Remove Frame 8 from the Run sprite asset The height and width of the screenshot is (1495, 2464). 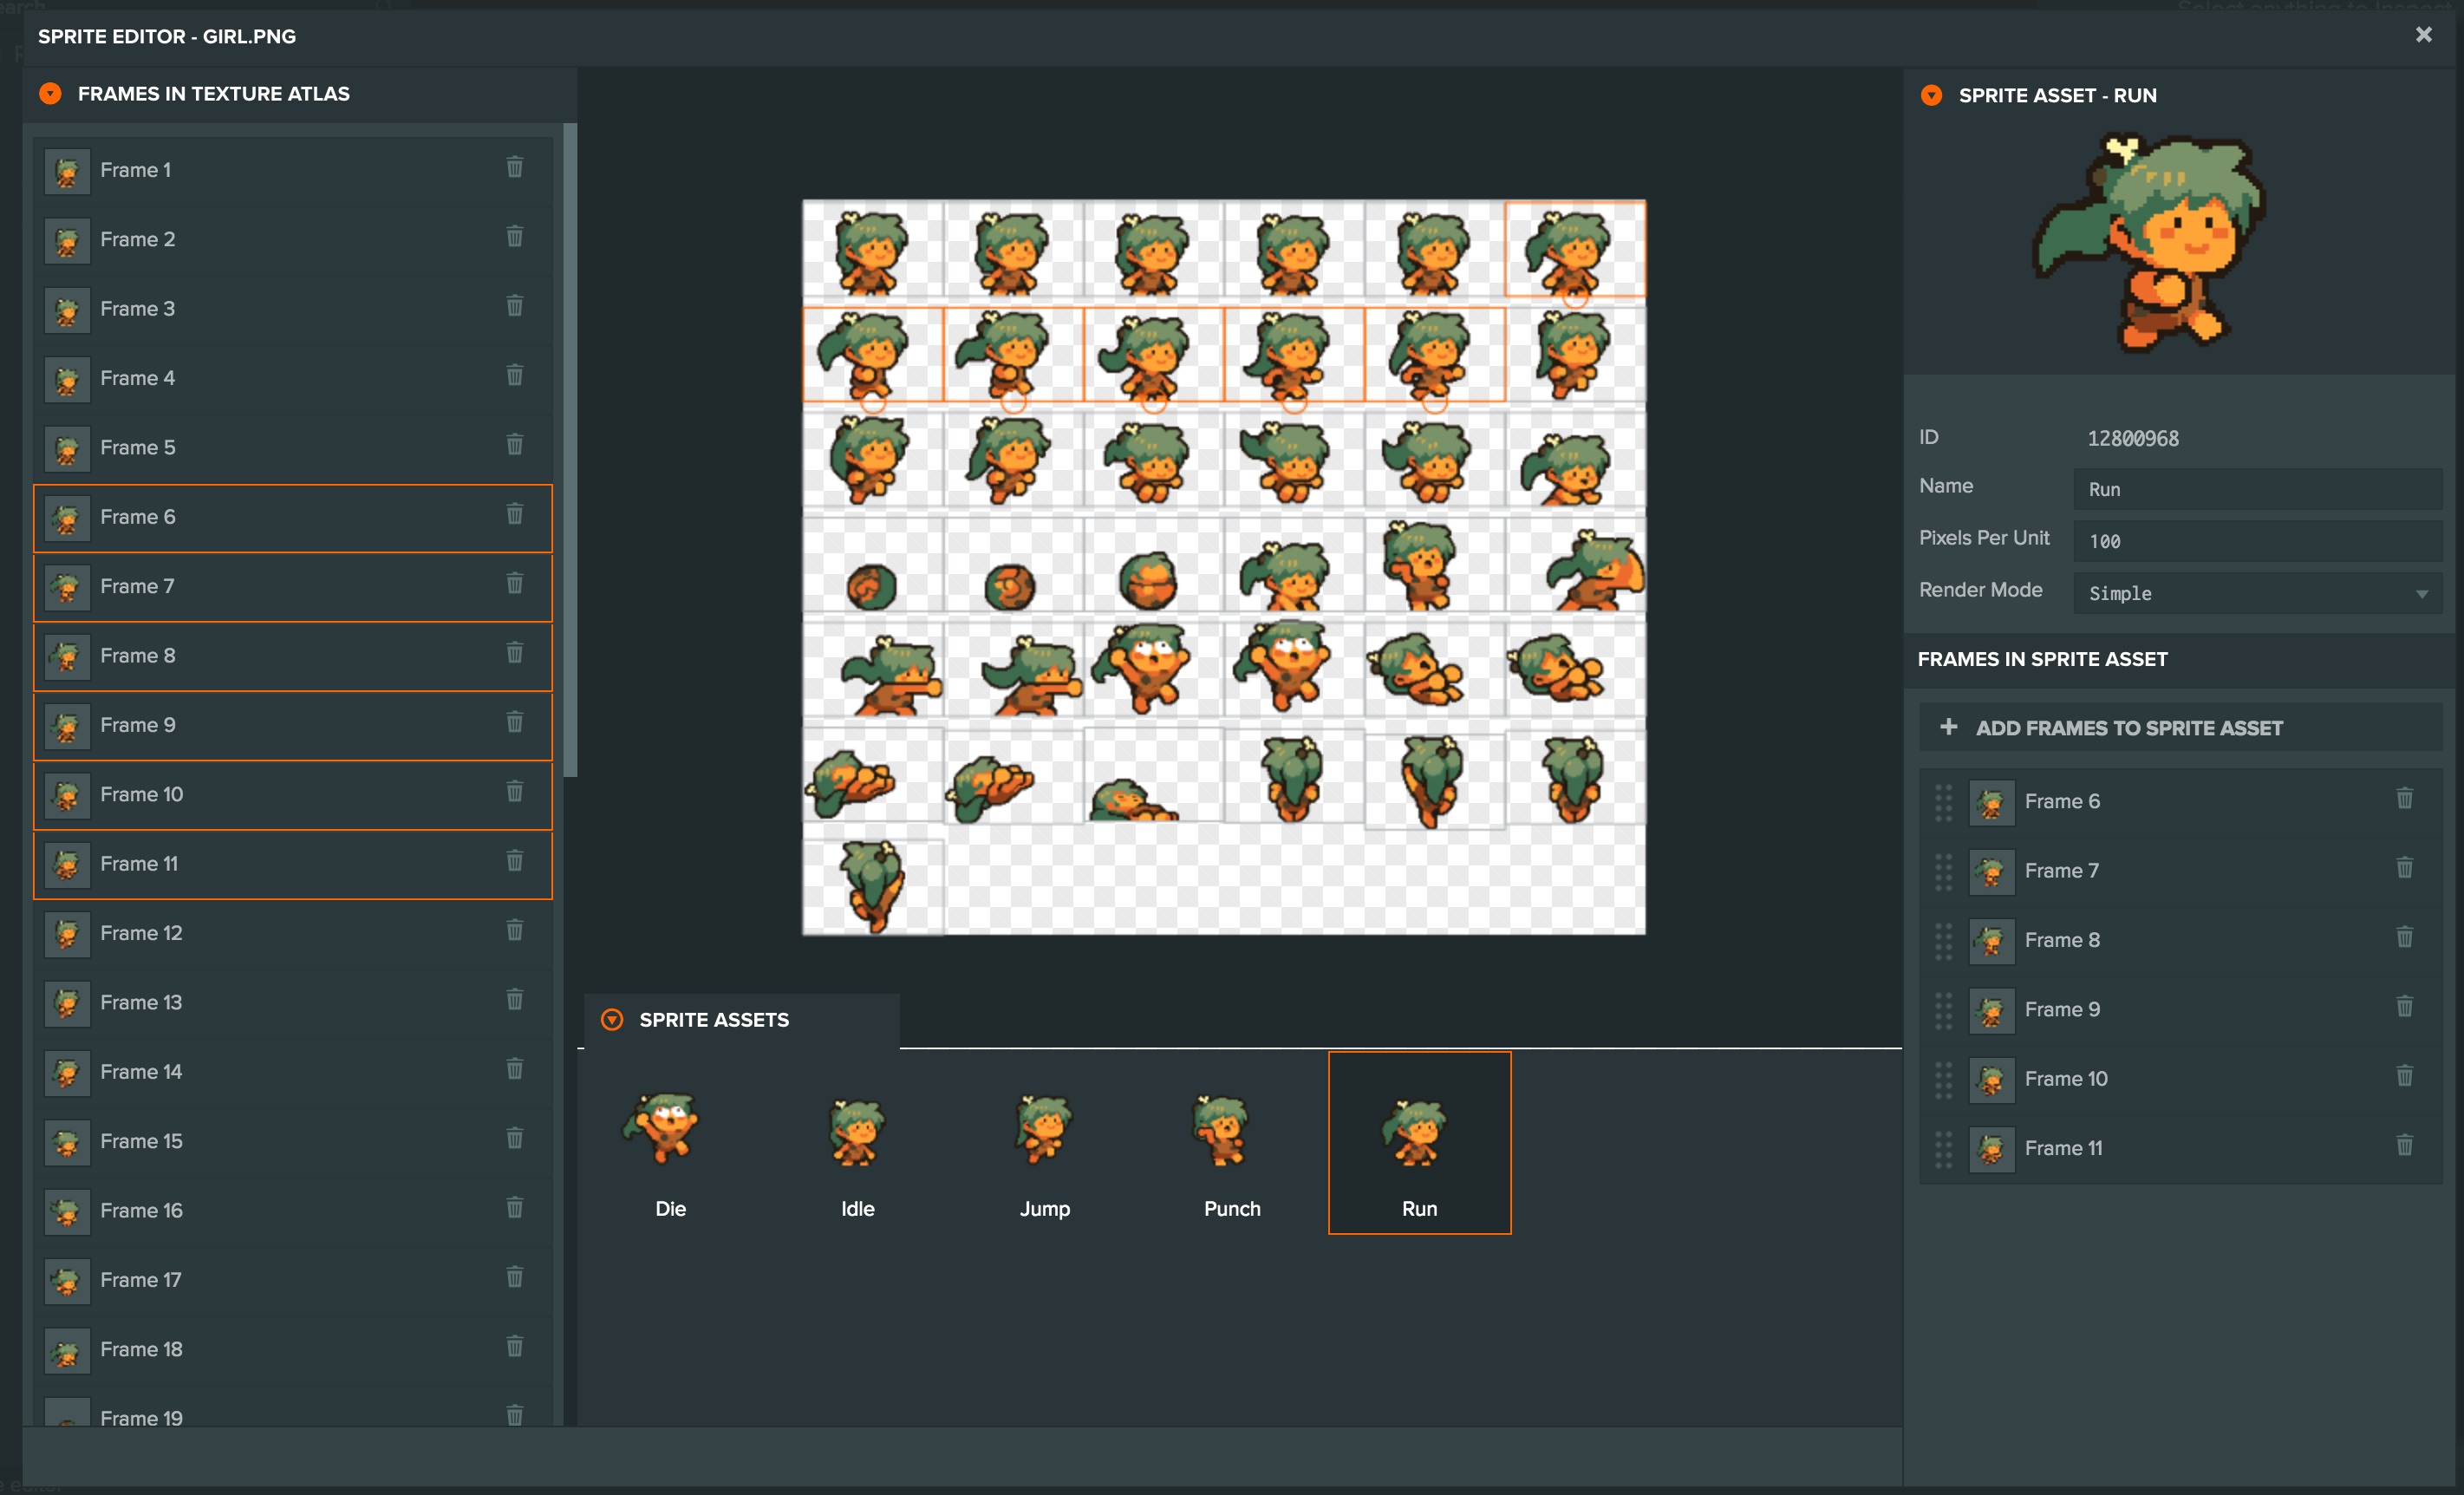[x=2404, y=937]
